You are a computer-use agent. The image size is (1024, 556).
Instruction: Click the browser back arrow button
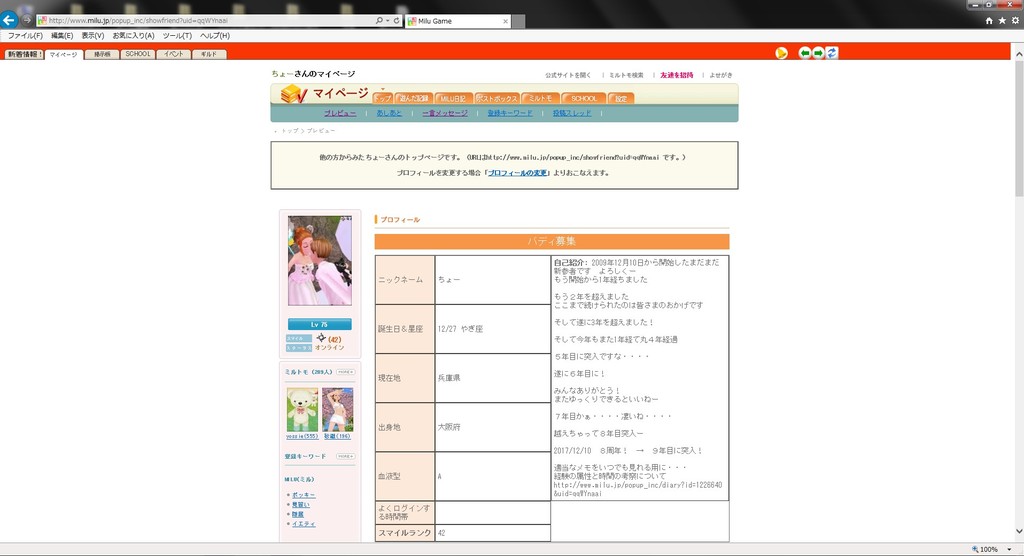click(9, 20)
